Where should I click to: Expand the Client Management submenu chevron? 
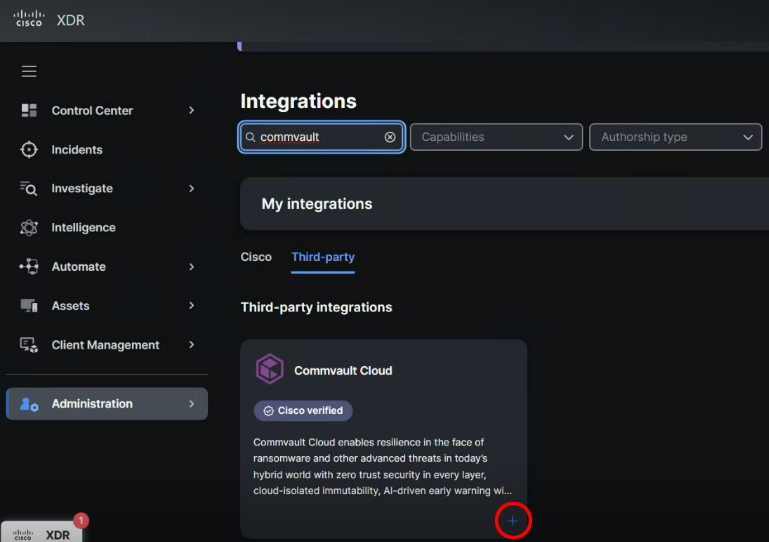pyautogui.click(x=192, y=345)
